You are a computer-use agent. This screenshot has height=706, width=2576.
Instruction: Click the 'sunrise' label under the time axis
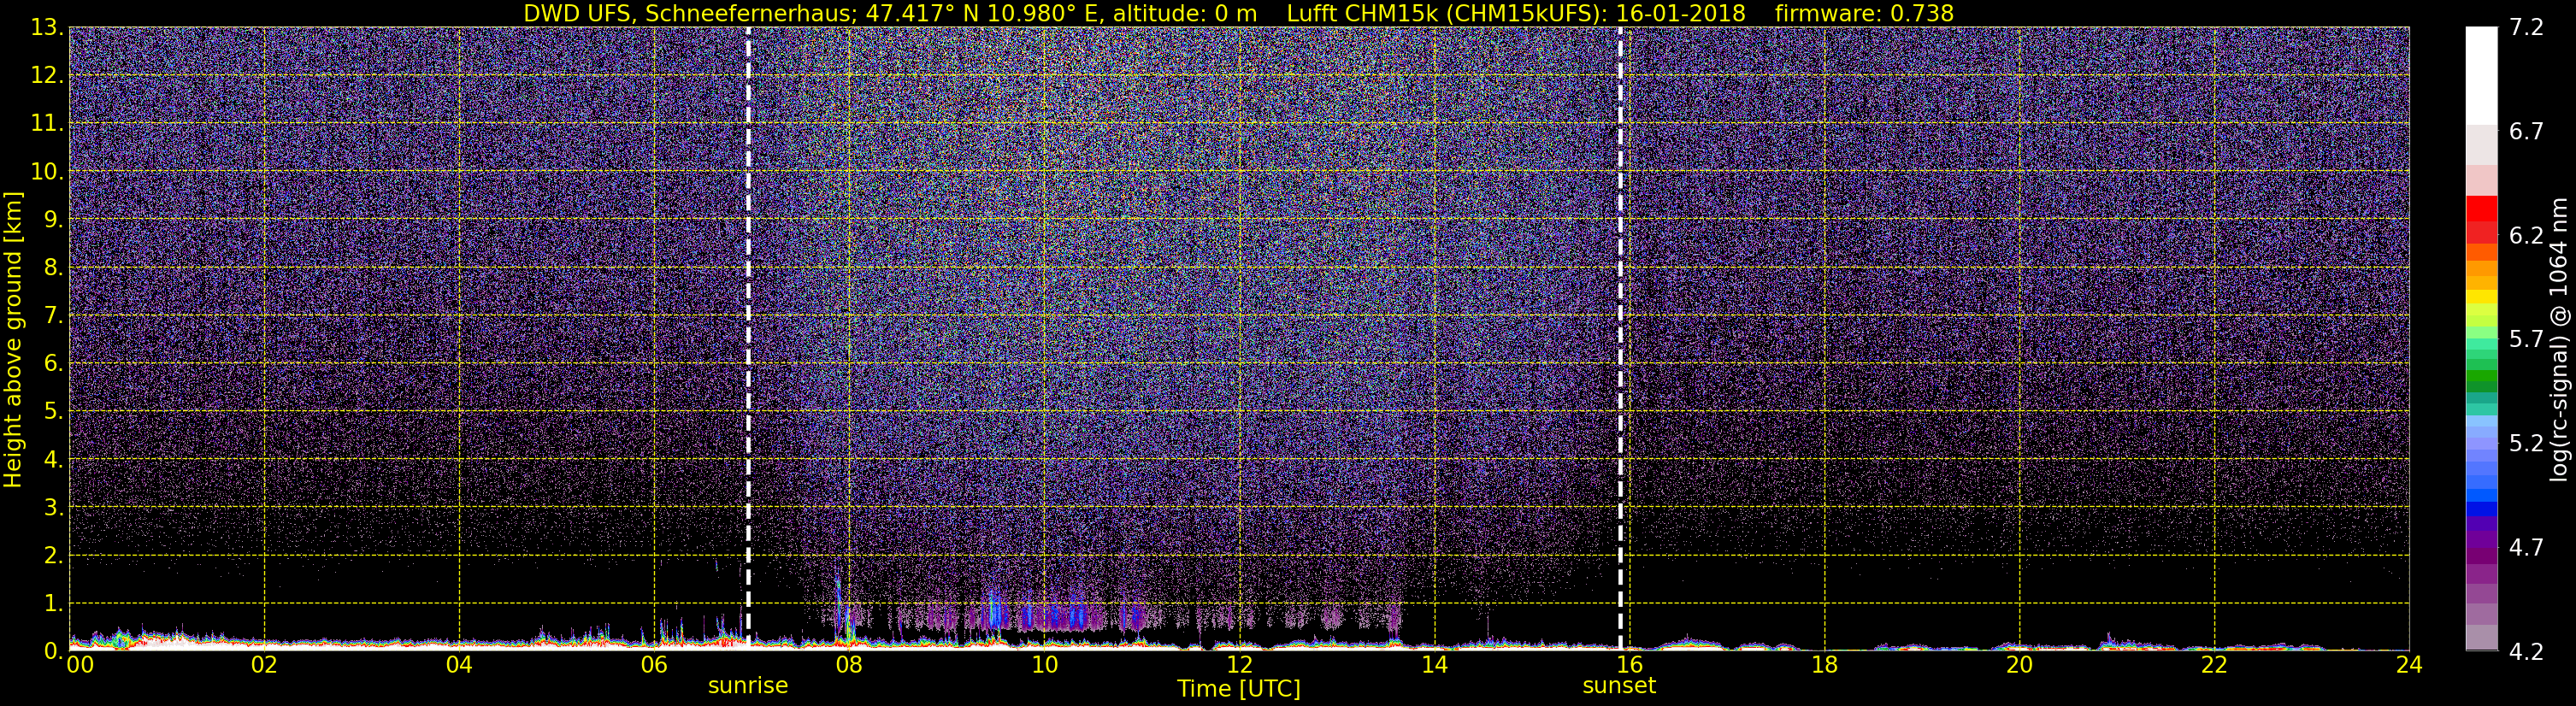click(748, 686)
